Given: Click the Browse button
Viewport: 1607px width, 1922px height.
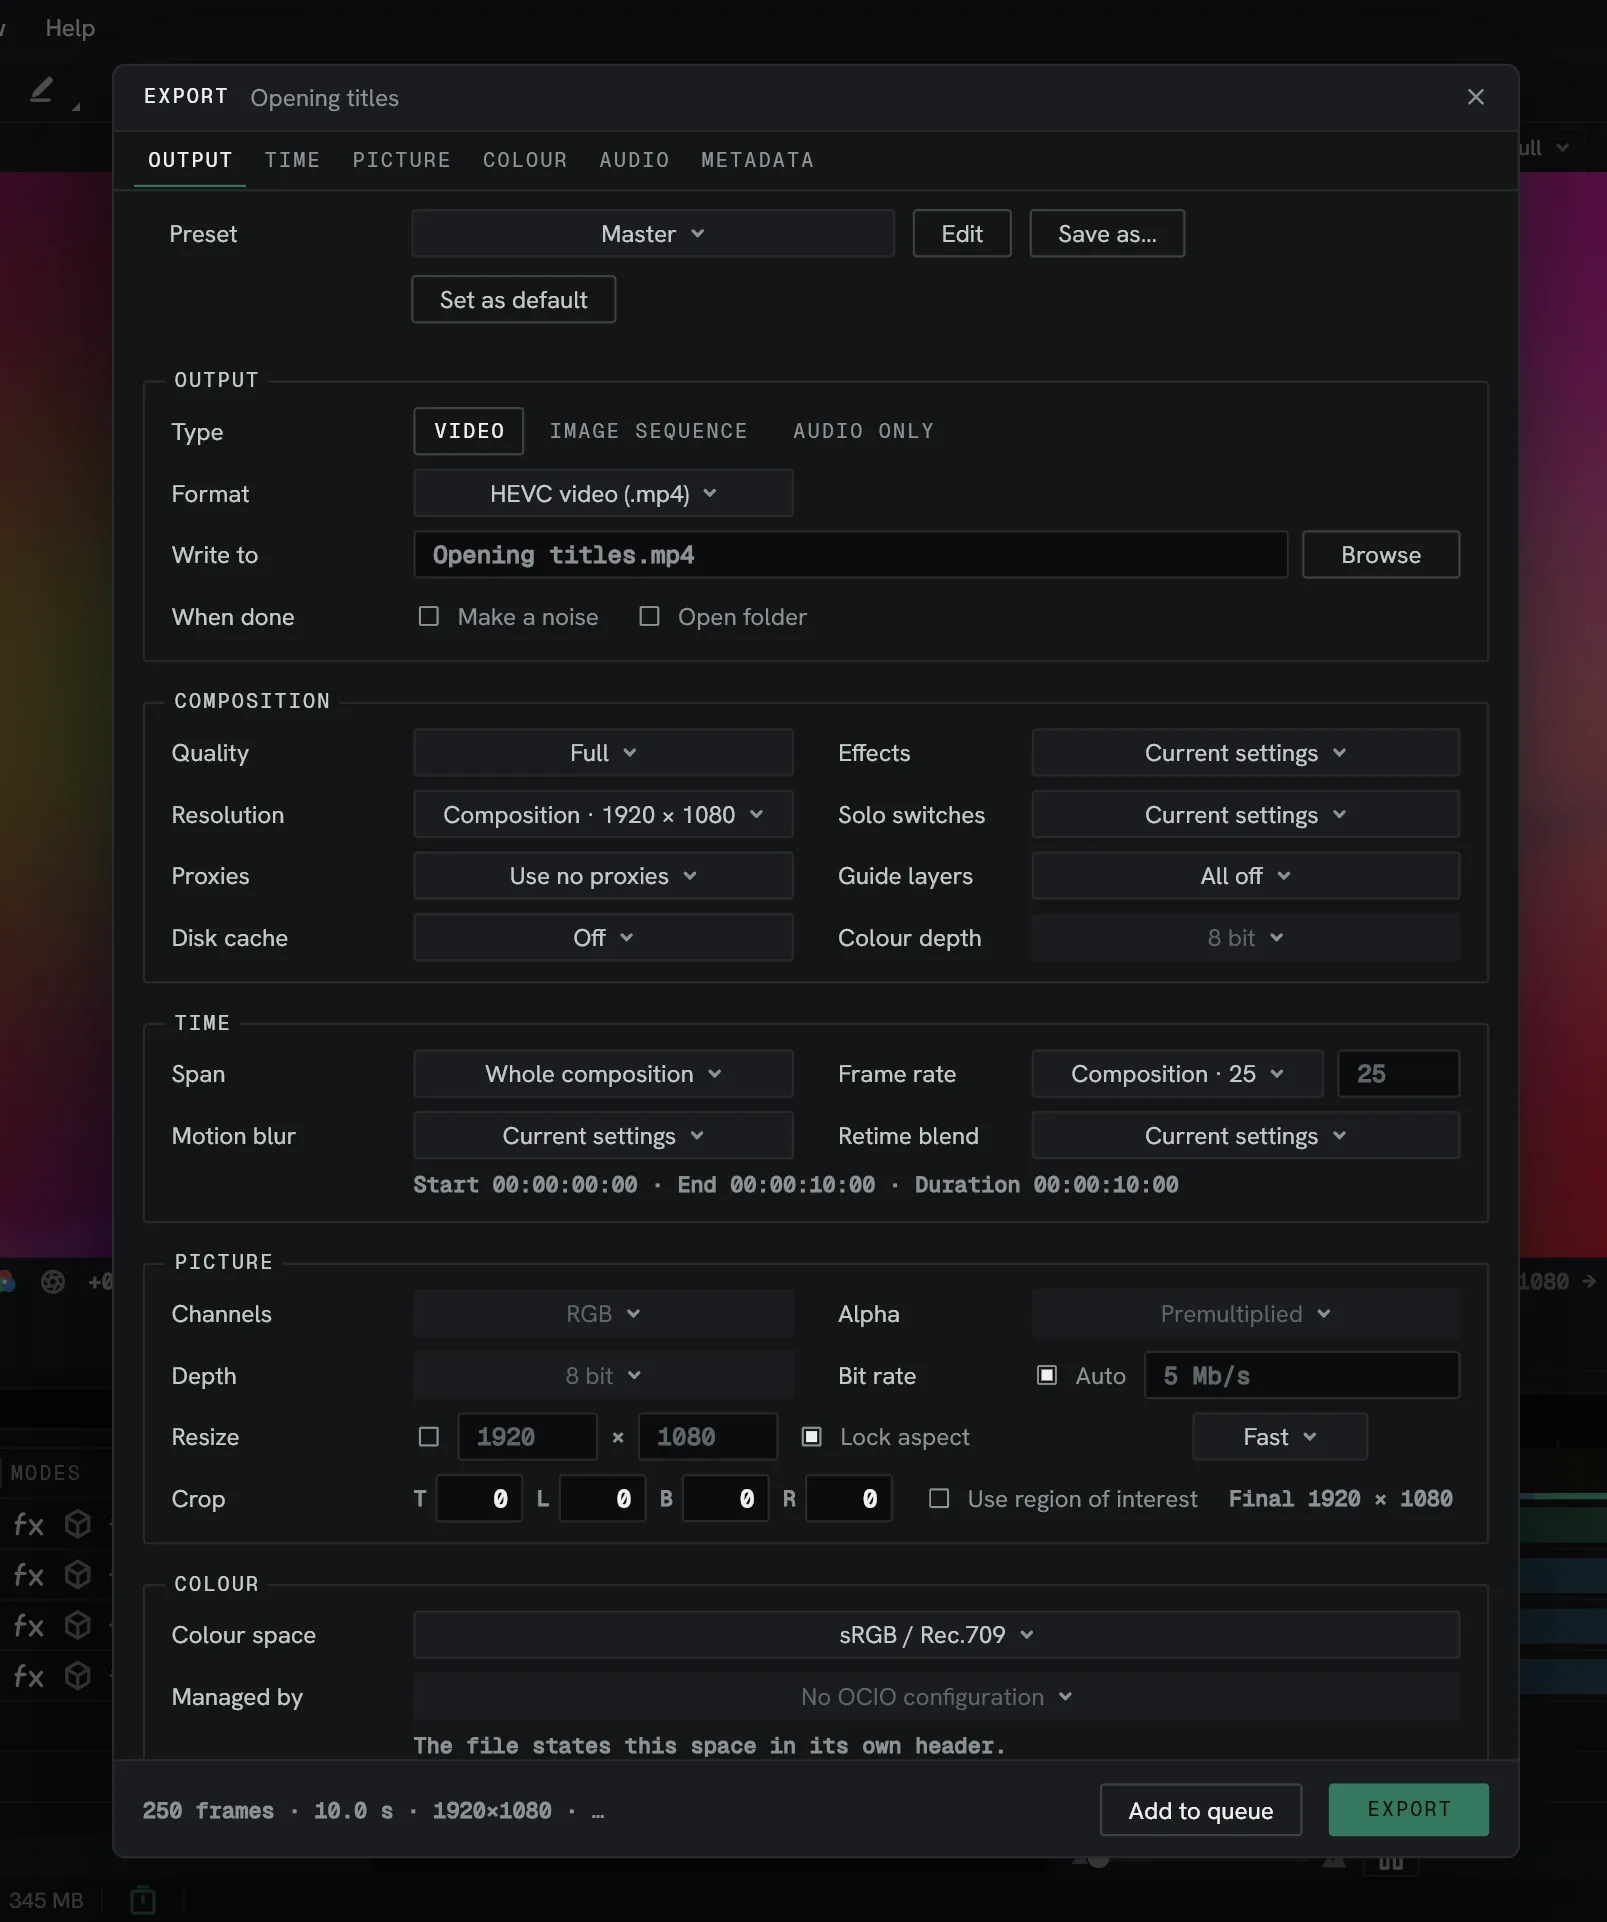Looking at the screenshot, I should tap(1381, 555).
